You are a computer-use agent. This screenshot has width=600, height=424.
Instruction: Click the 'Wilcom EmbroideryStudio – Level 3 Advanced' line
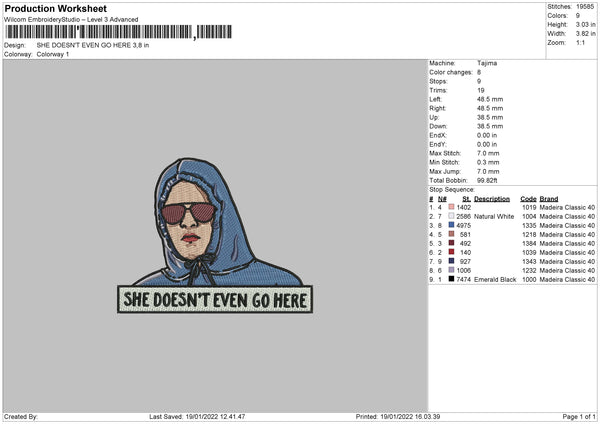click(71, 20)
